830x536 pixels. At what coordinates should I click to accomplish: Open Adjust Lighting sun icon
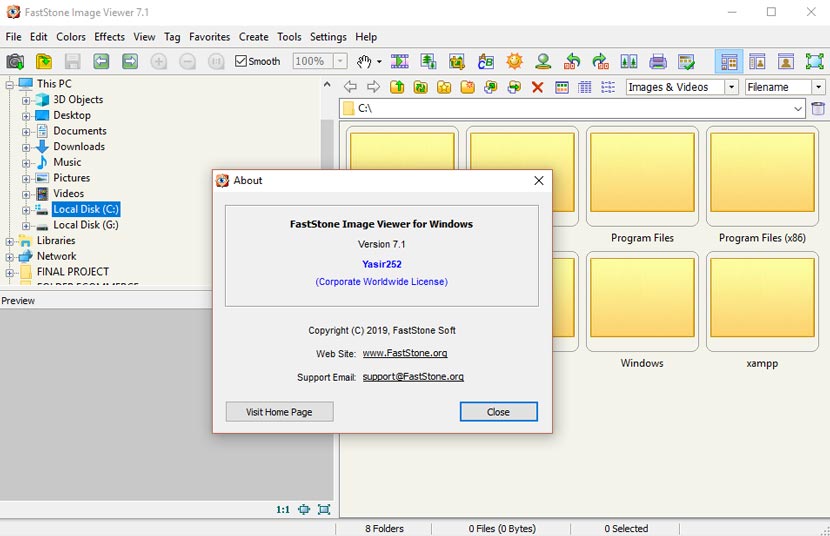(x=514, y=61)
